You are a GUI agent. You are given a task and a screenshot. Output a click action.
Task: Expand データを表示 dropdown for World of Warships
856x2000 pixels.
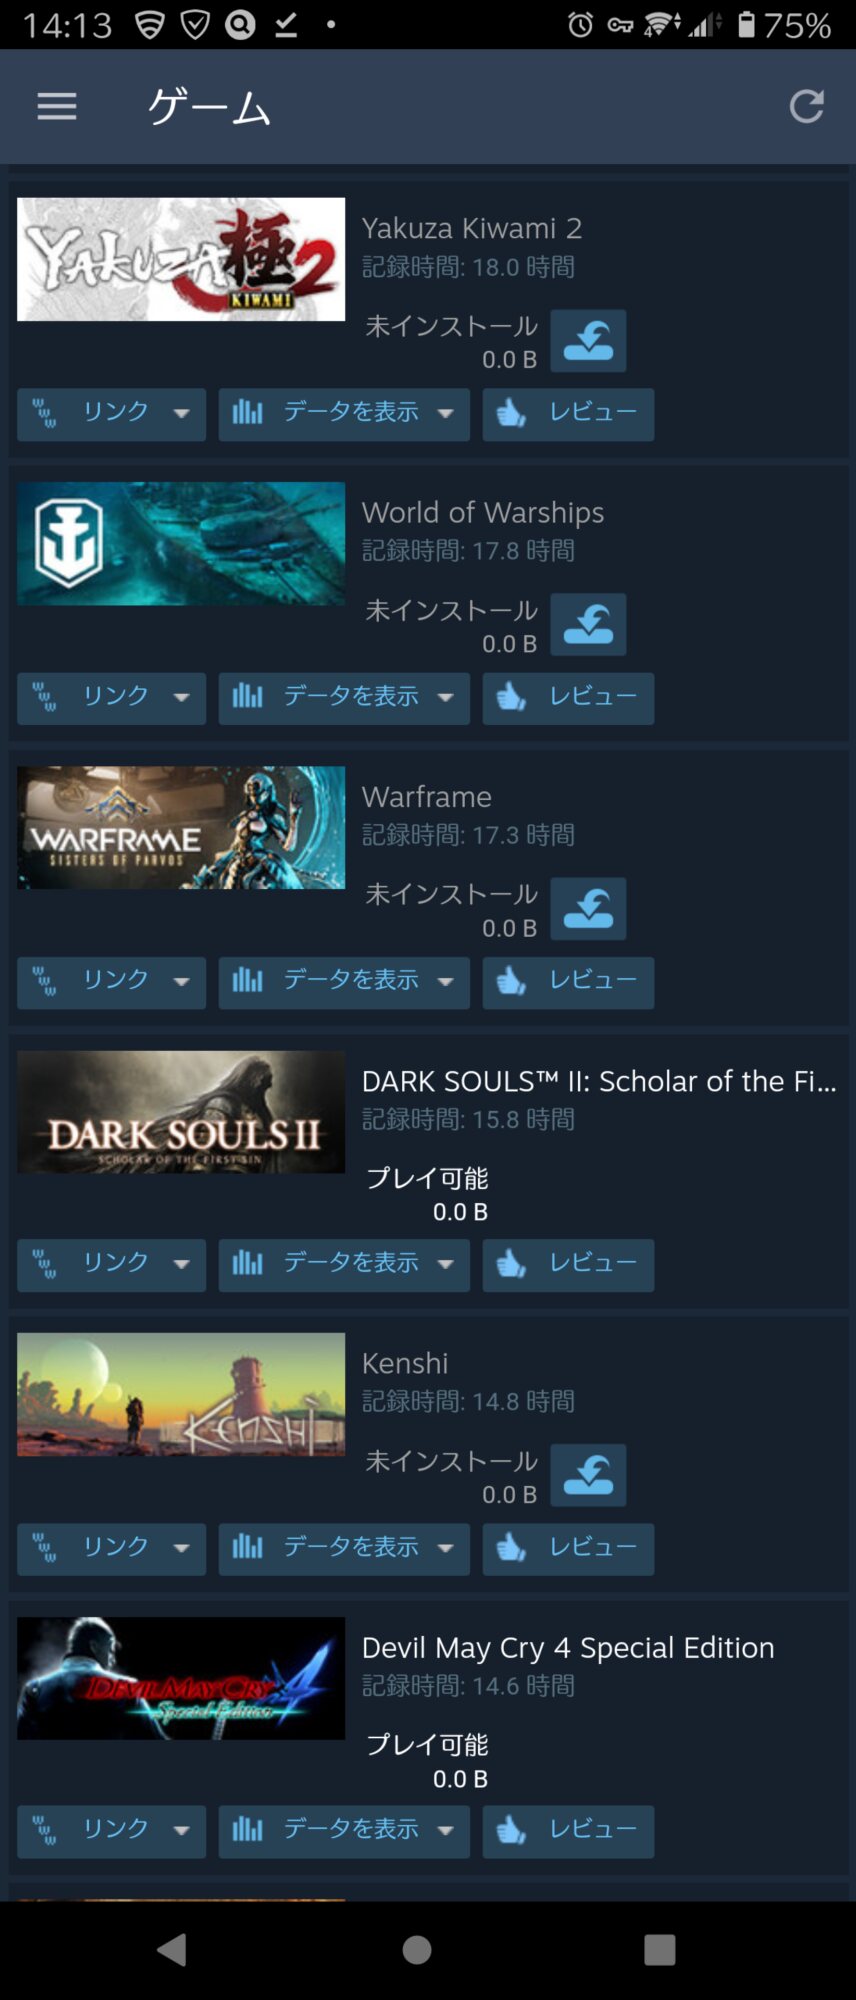click(344, 698)
